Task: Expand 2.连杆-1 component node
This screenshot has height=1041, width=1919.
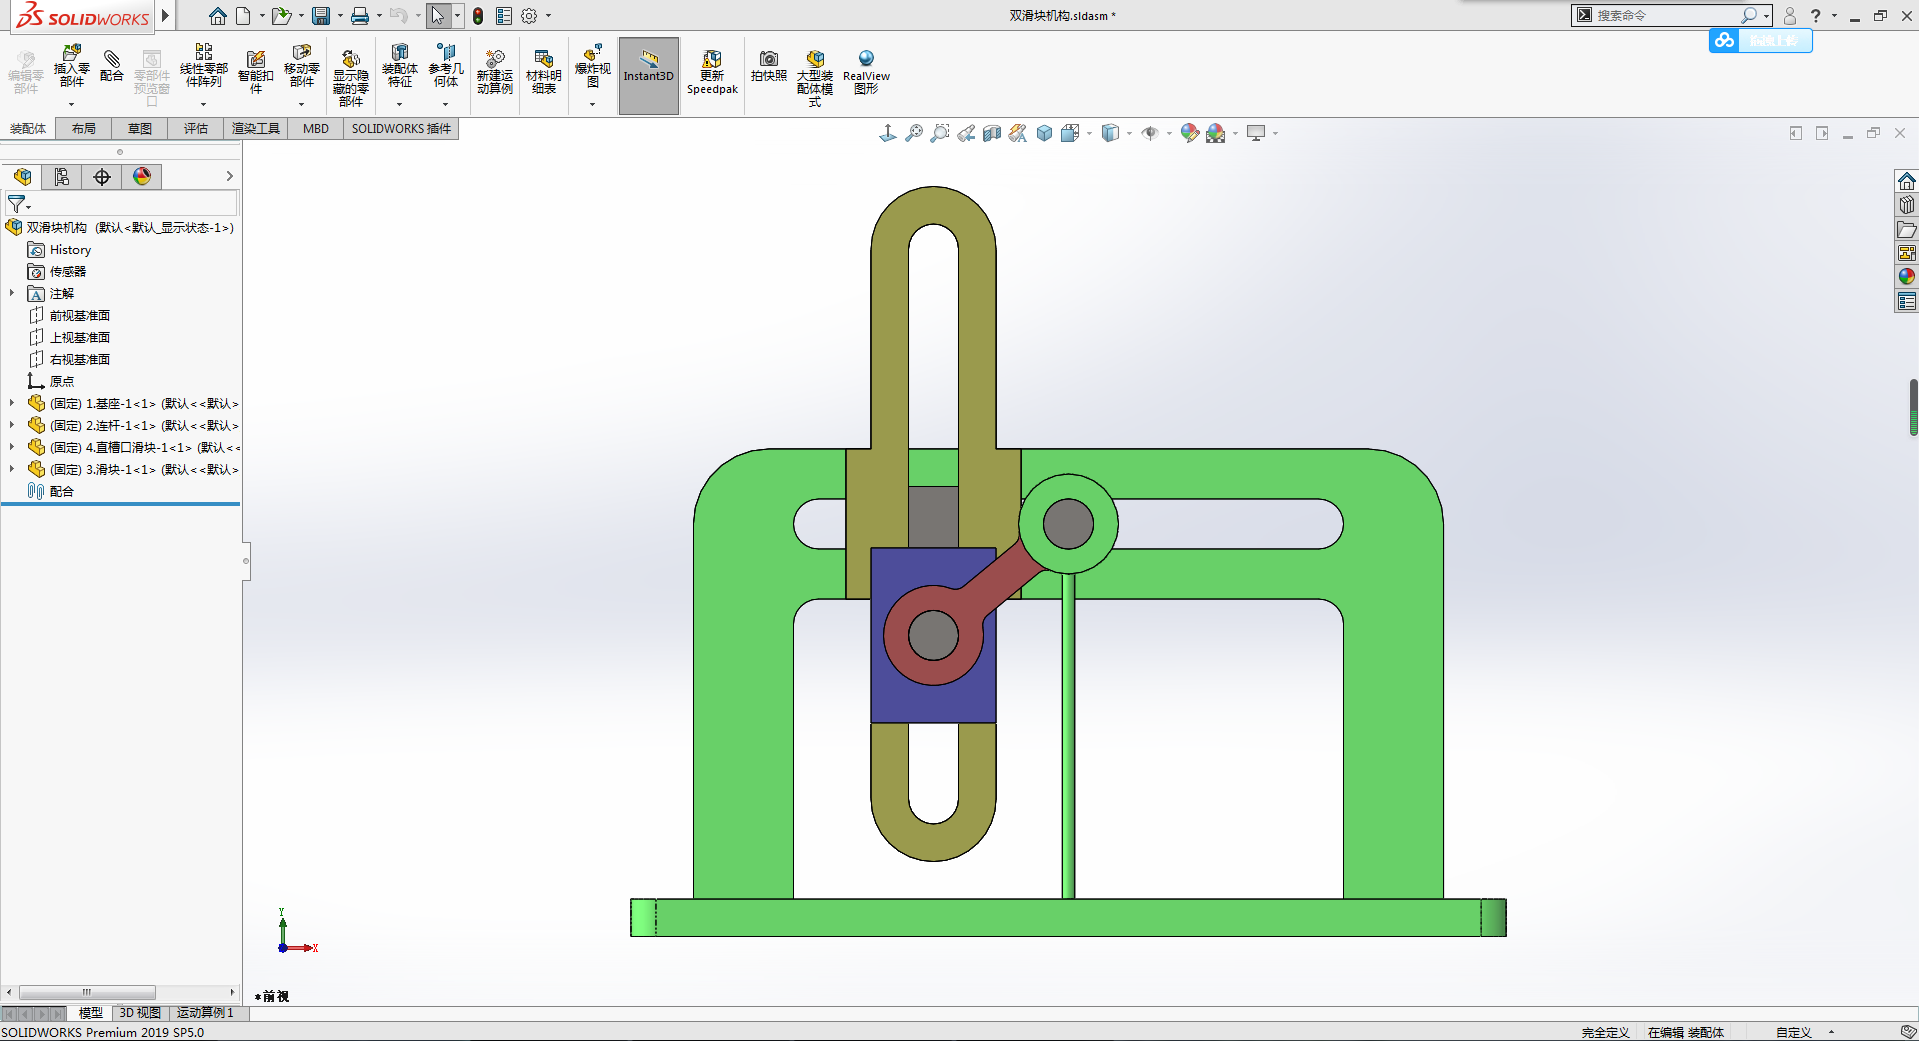Action: pos(12,425)
